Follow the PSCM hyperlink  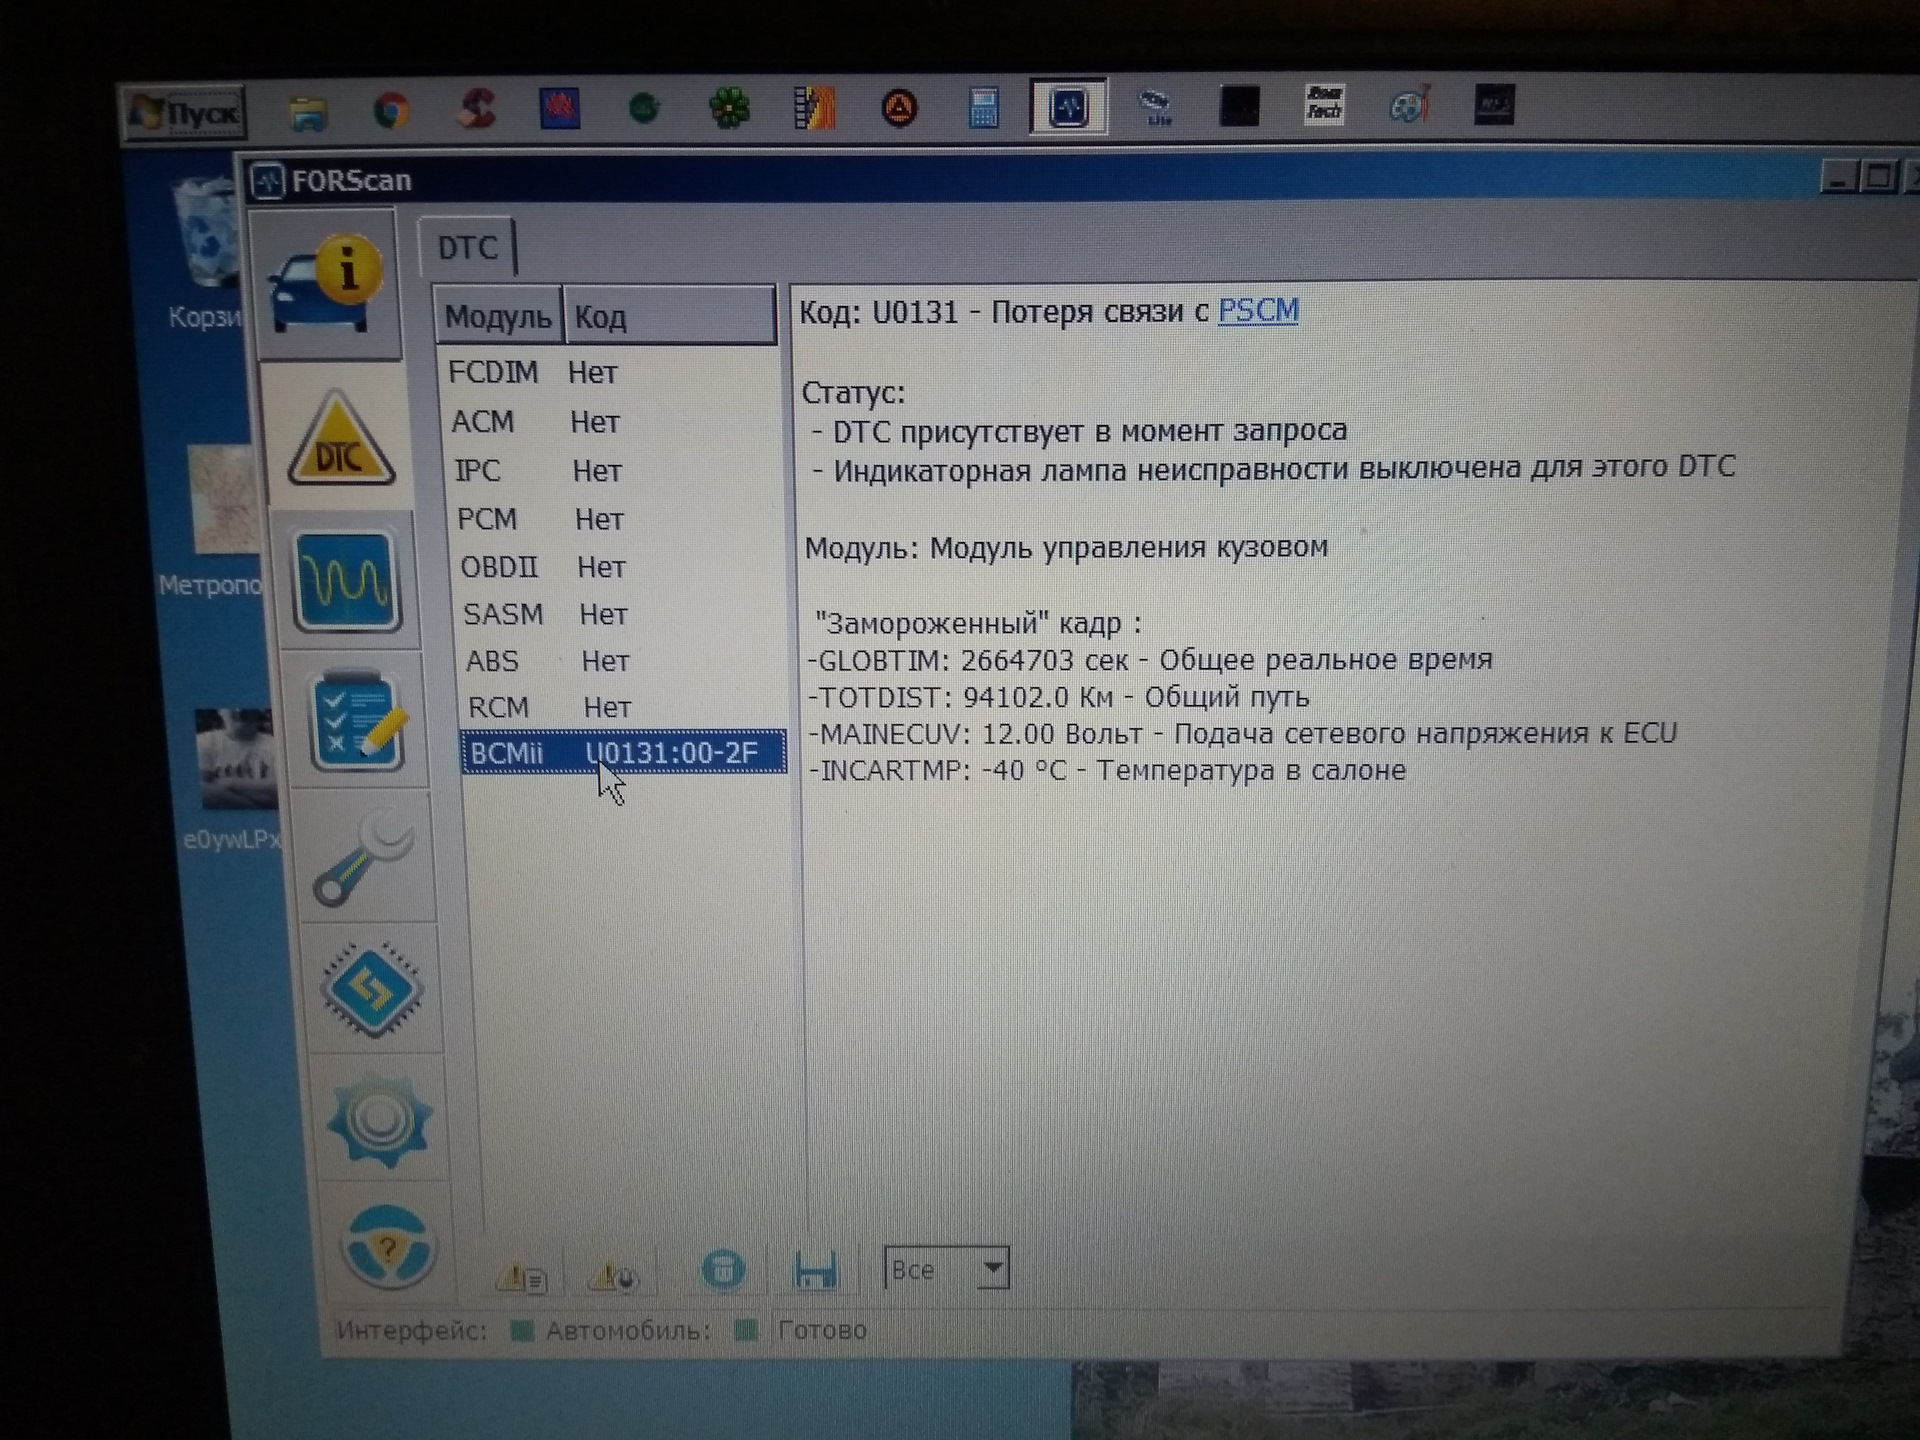(1257, 311)
